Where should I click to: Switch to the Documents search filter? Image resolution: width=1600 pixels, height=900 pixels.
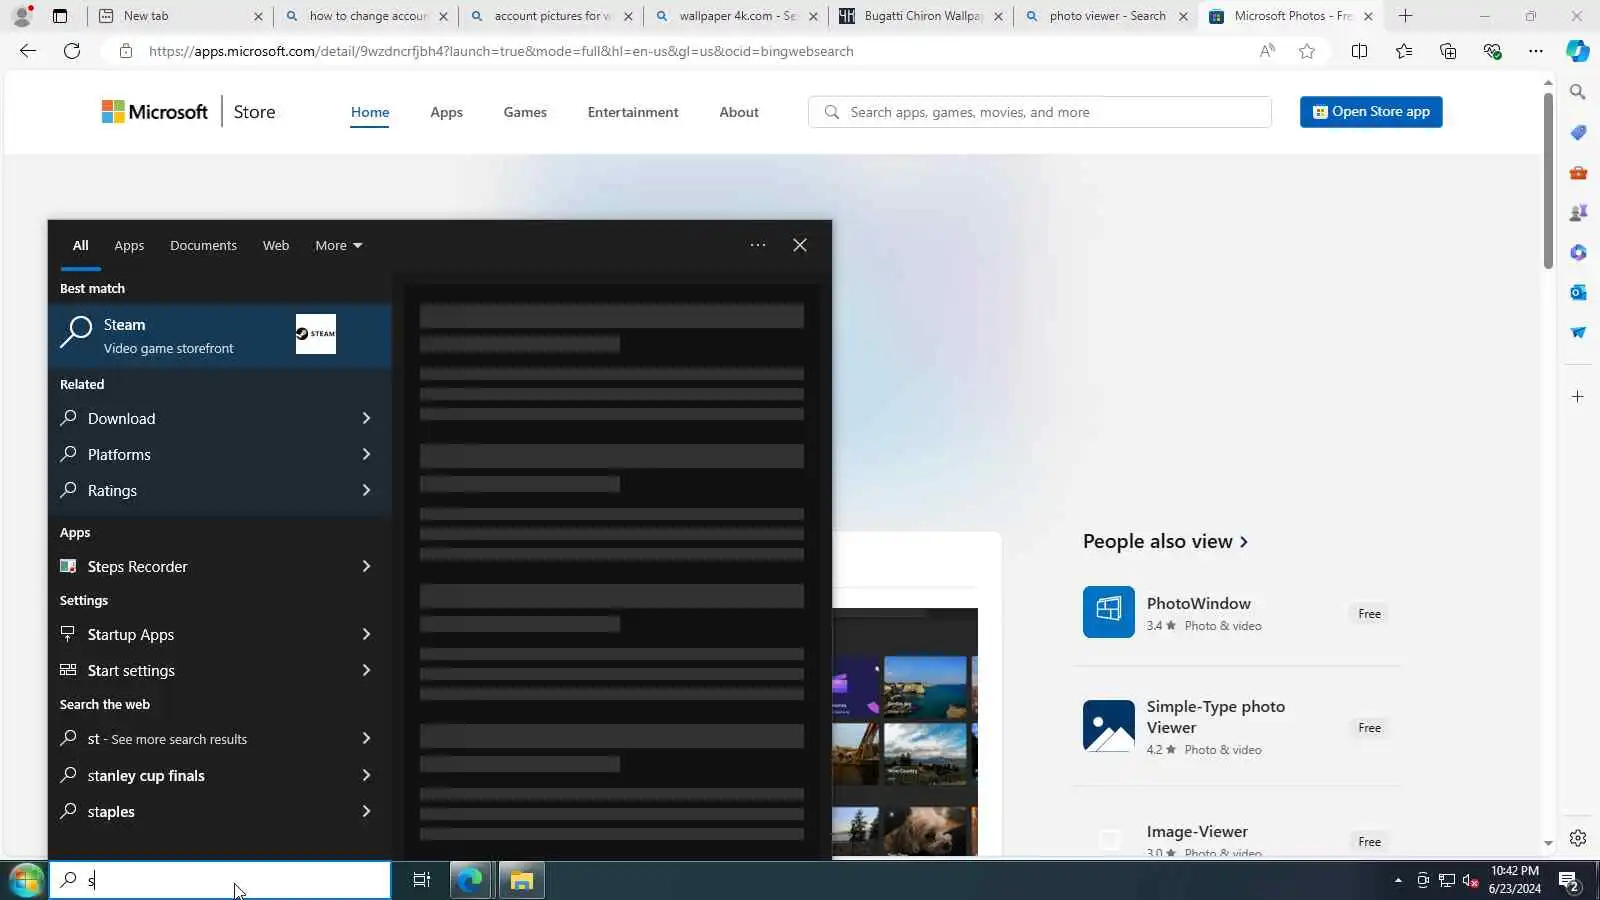coord(203,245)
